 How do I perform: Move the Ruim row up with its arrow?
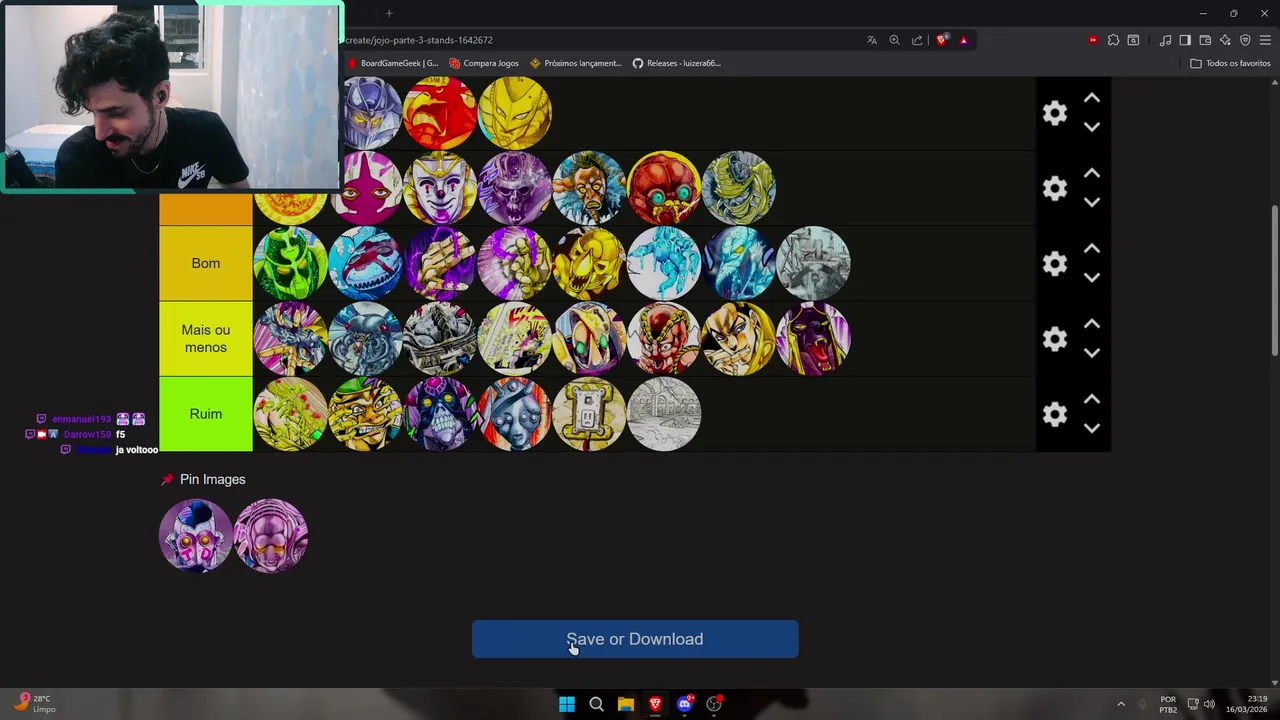[1092, 399]
